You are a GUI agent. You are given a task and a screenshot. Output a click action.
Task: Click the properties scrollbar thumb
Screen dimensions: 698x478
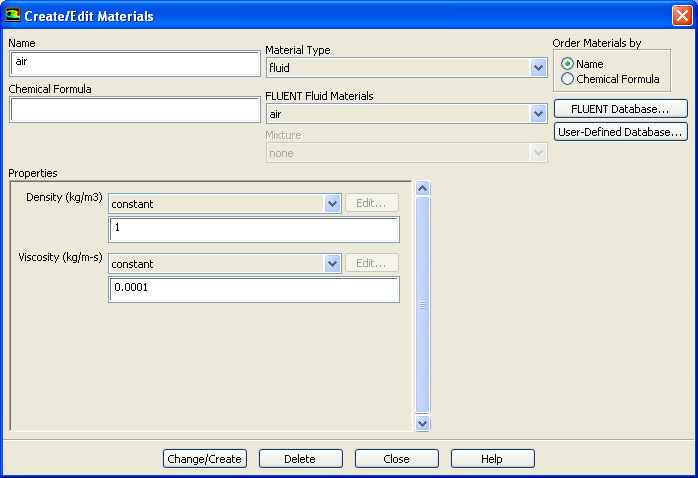(x=422, y=305)
